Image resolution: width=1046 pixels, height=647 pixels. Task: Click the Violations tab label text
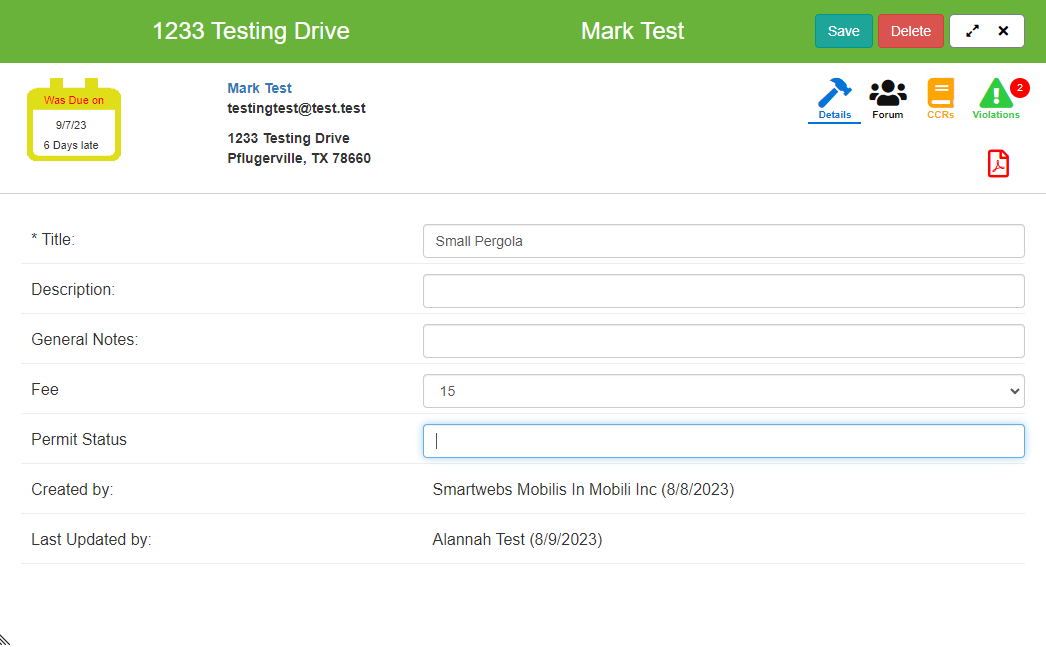[x=996, y=115]
